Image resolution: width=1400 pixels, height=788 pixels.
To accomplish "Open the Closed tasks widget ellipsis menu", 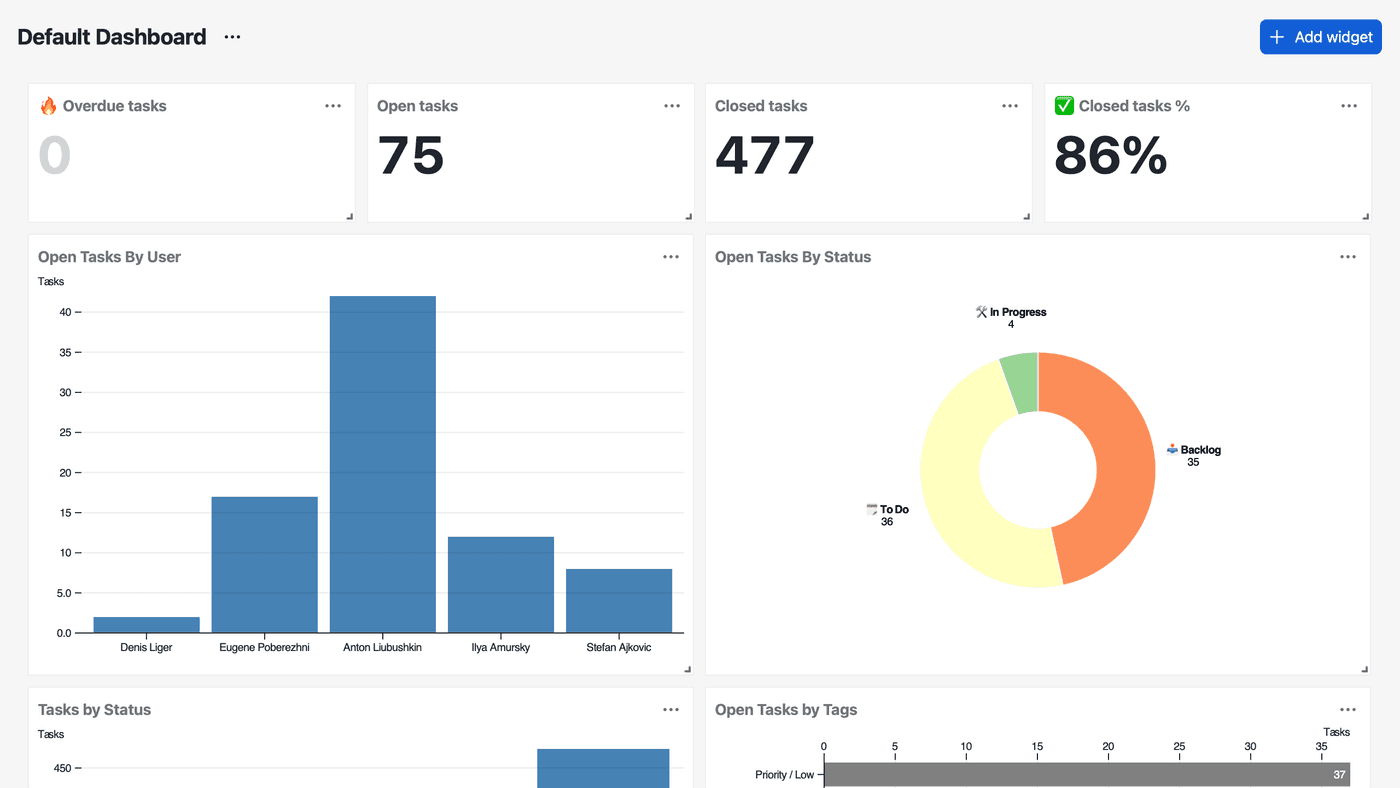I will point(1009,104).
